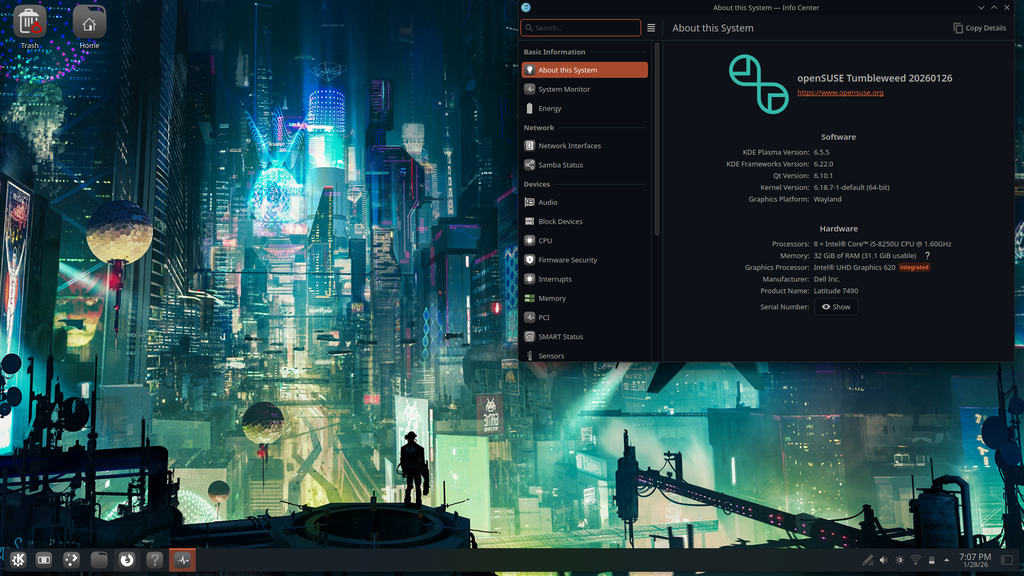Open the drawing tablet tray icon
Viewport: 1024px width, 576px height.
[x=867, y=560]
